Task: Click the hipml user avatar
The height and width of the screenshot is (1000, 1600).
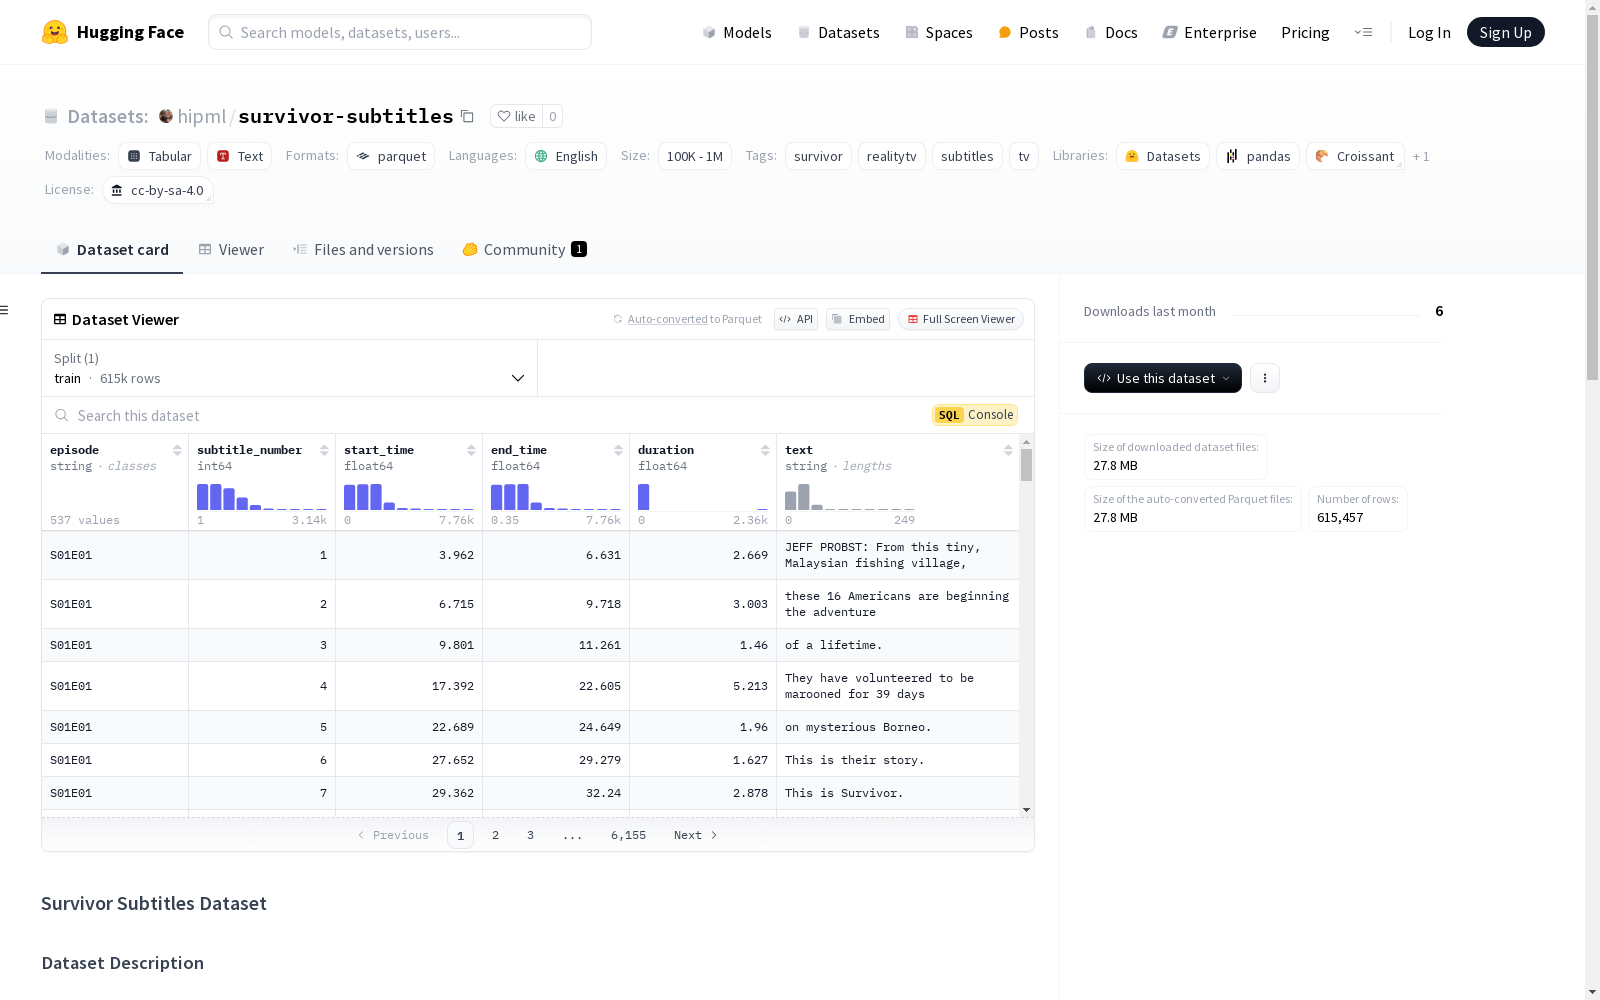Action: [166, 116]
